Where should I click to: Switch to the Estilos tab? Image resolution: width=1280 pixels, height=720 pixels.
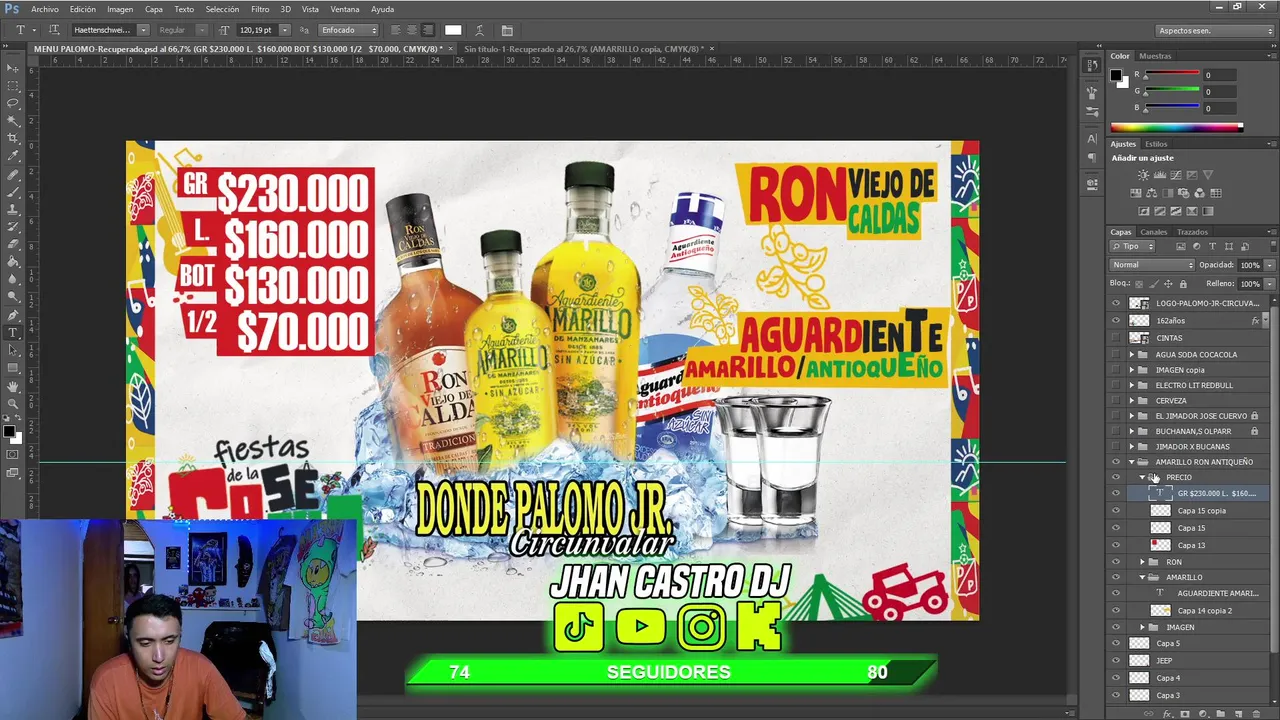tap(1156, 144)
